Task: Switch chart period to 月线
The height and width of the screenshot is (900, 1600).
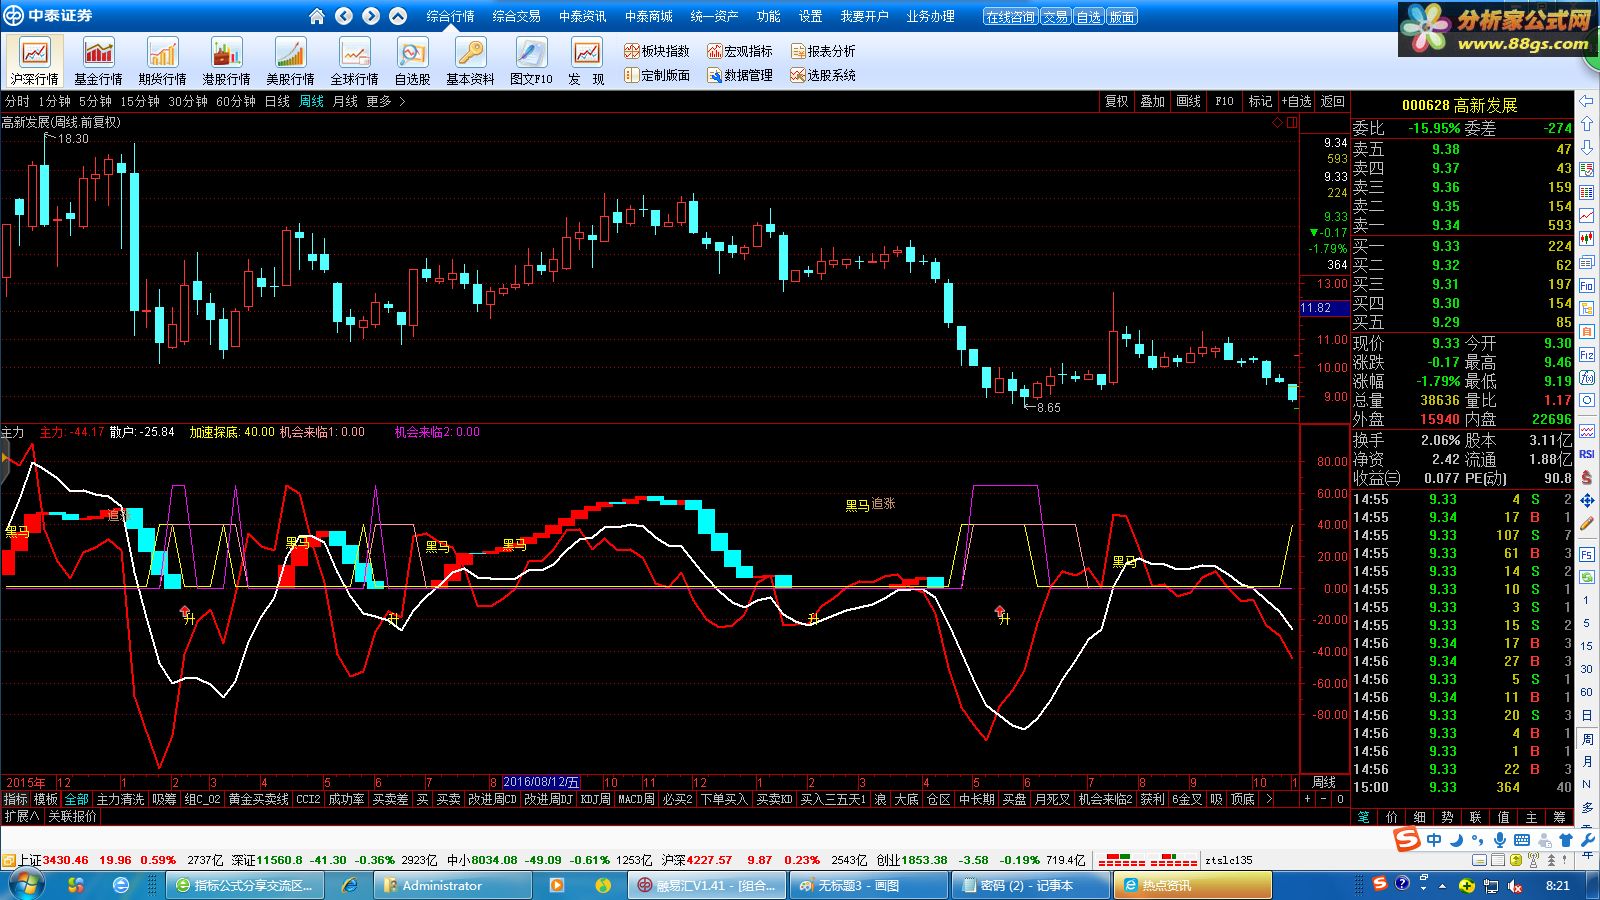Action: (345, 101)
